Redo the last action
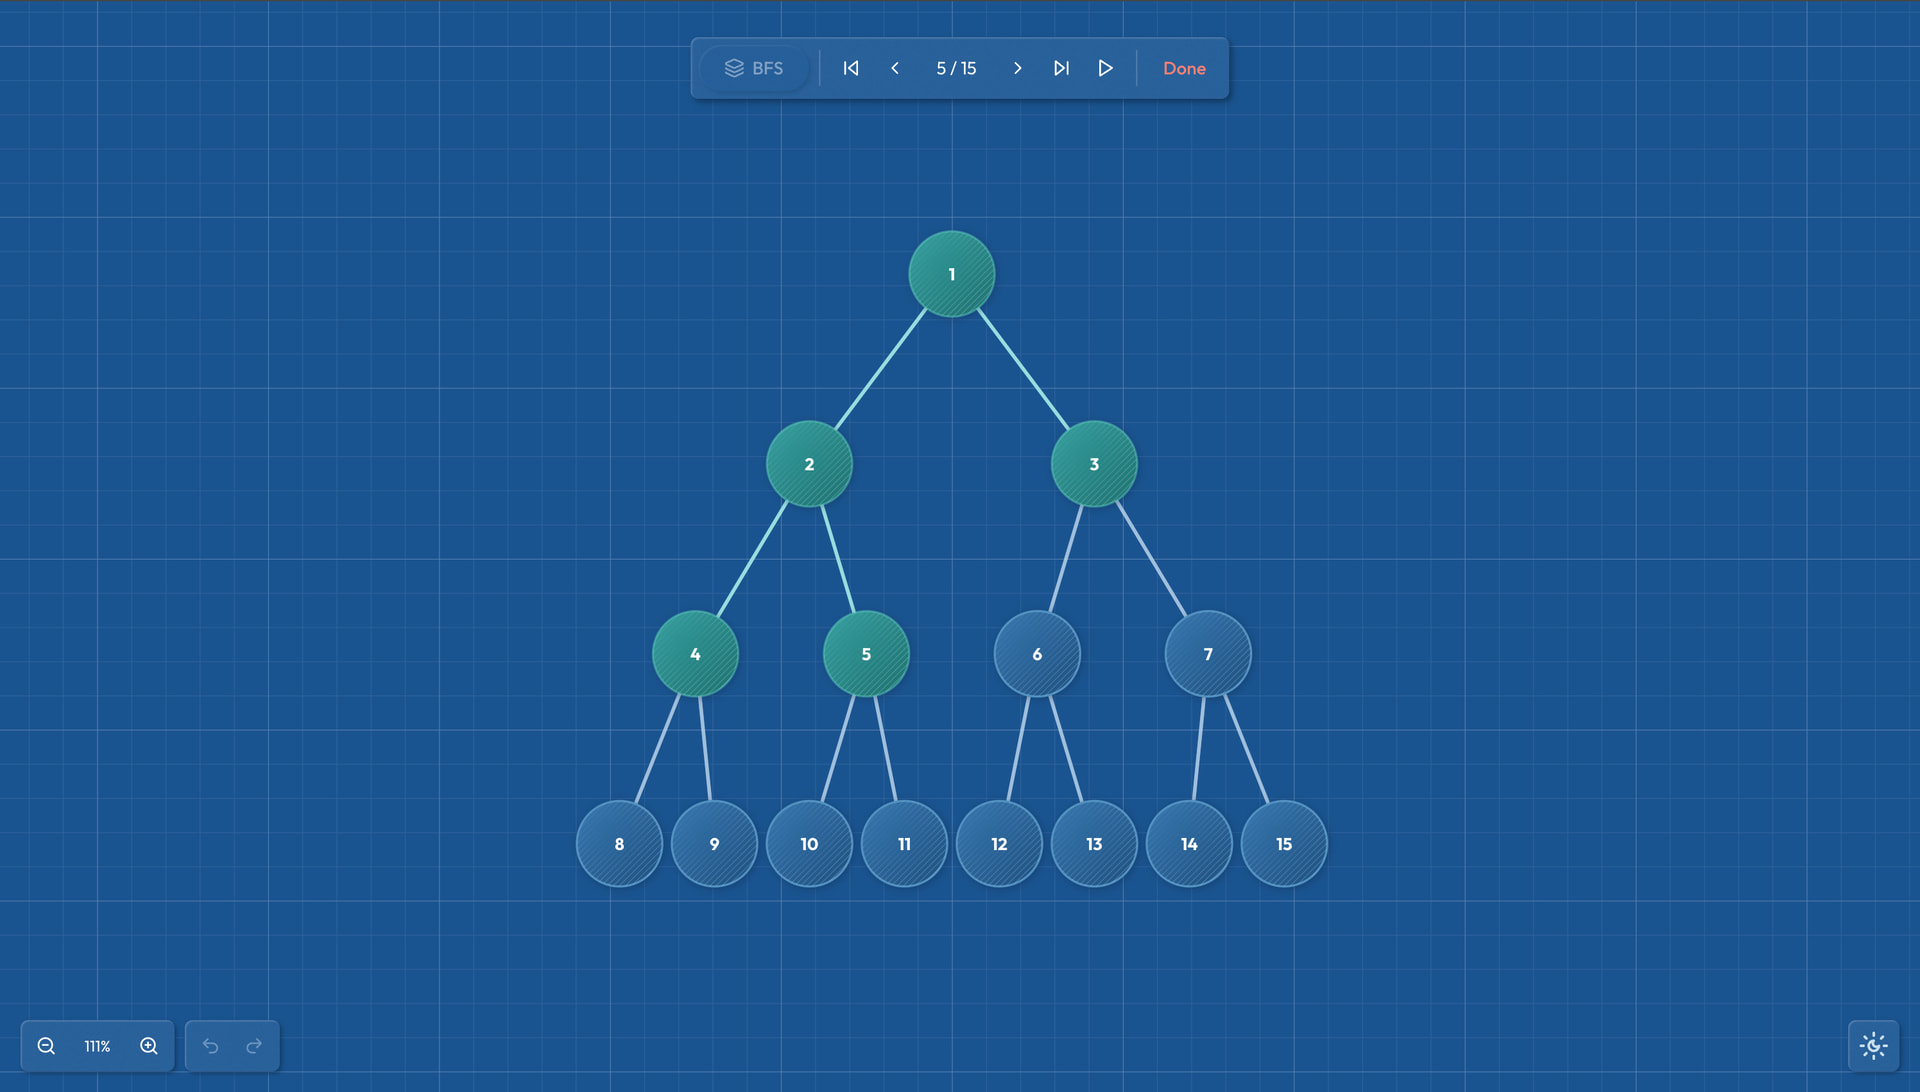This screenshot has width=1920, height=1092. click(254, 1046)
